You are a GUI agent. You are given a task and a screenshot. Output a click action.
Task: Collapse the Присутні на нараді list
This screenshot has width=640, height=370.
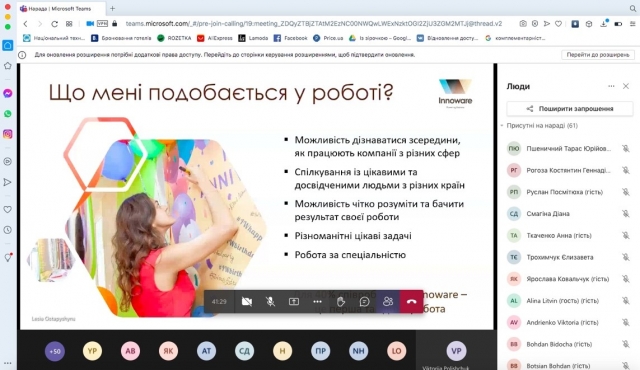[x=502, y=126]
